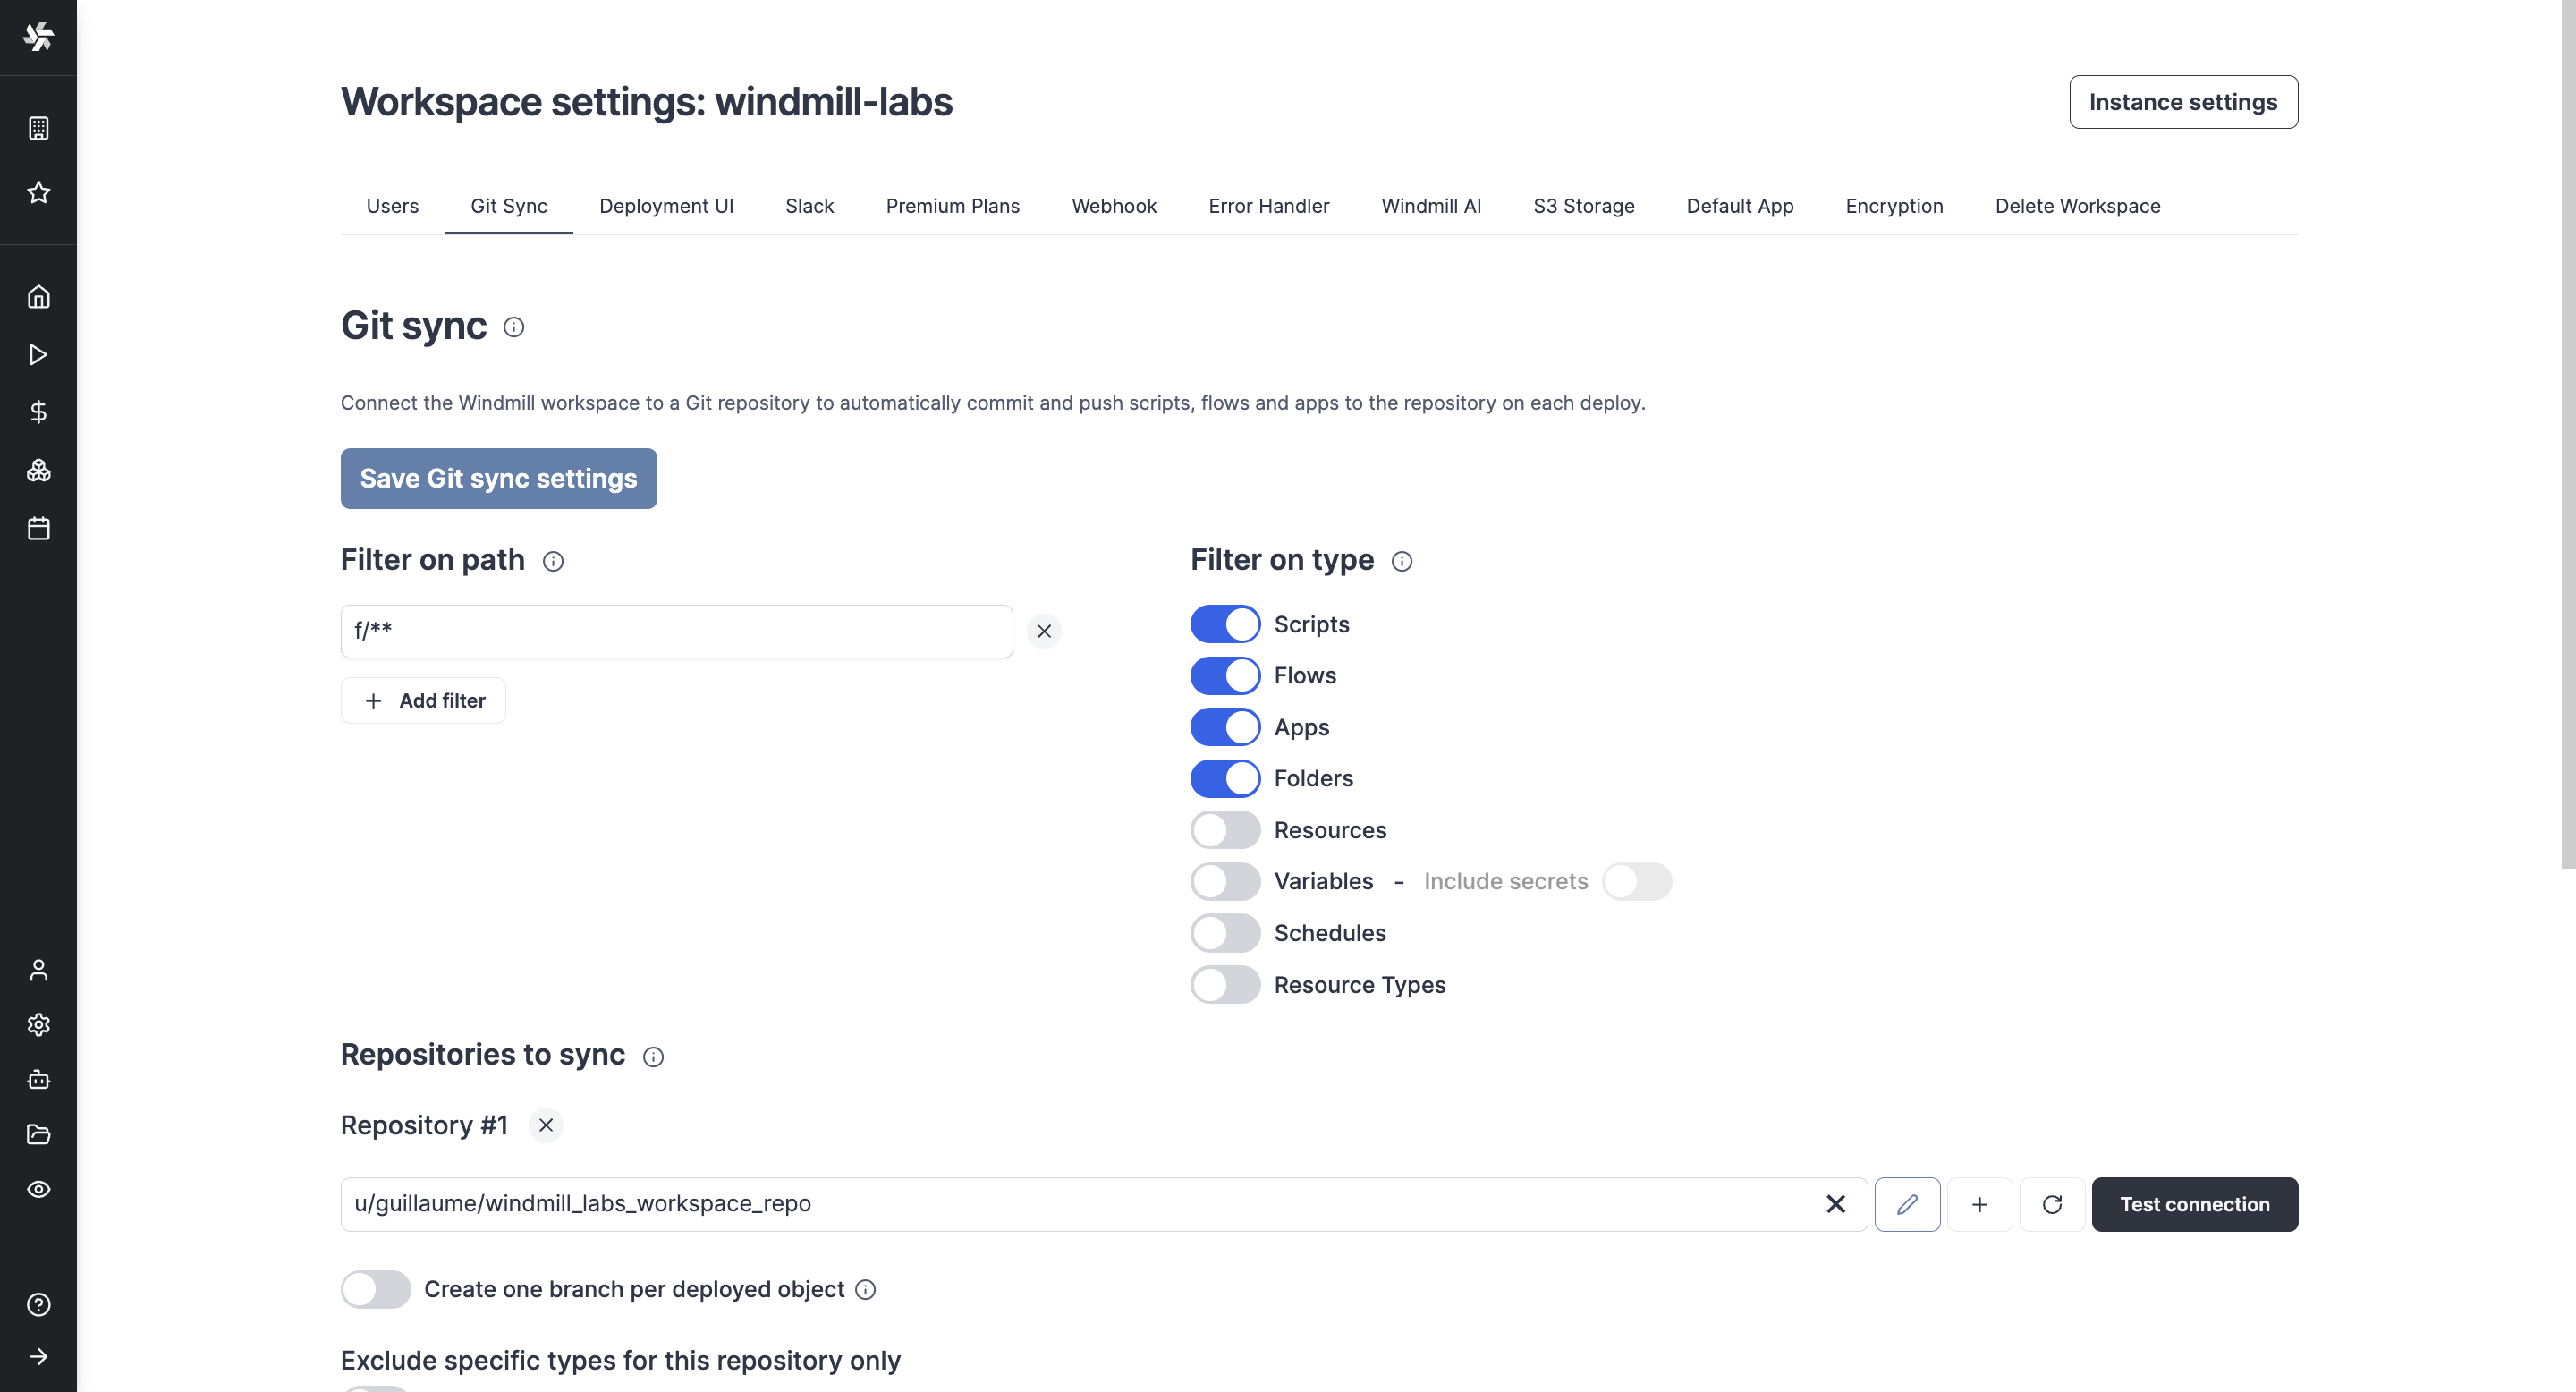This screenshot has width=2576, height=1392.
Task: Clear the selected repository resource path
Action: 1835,1204
